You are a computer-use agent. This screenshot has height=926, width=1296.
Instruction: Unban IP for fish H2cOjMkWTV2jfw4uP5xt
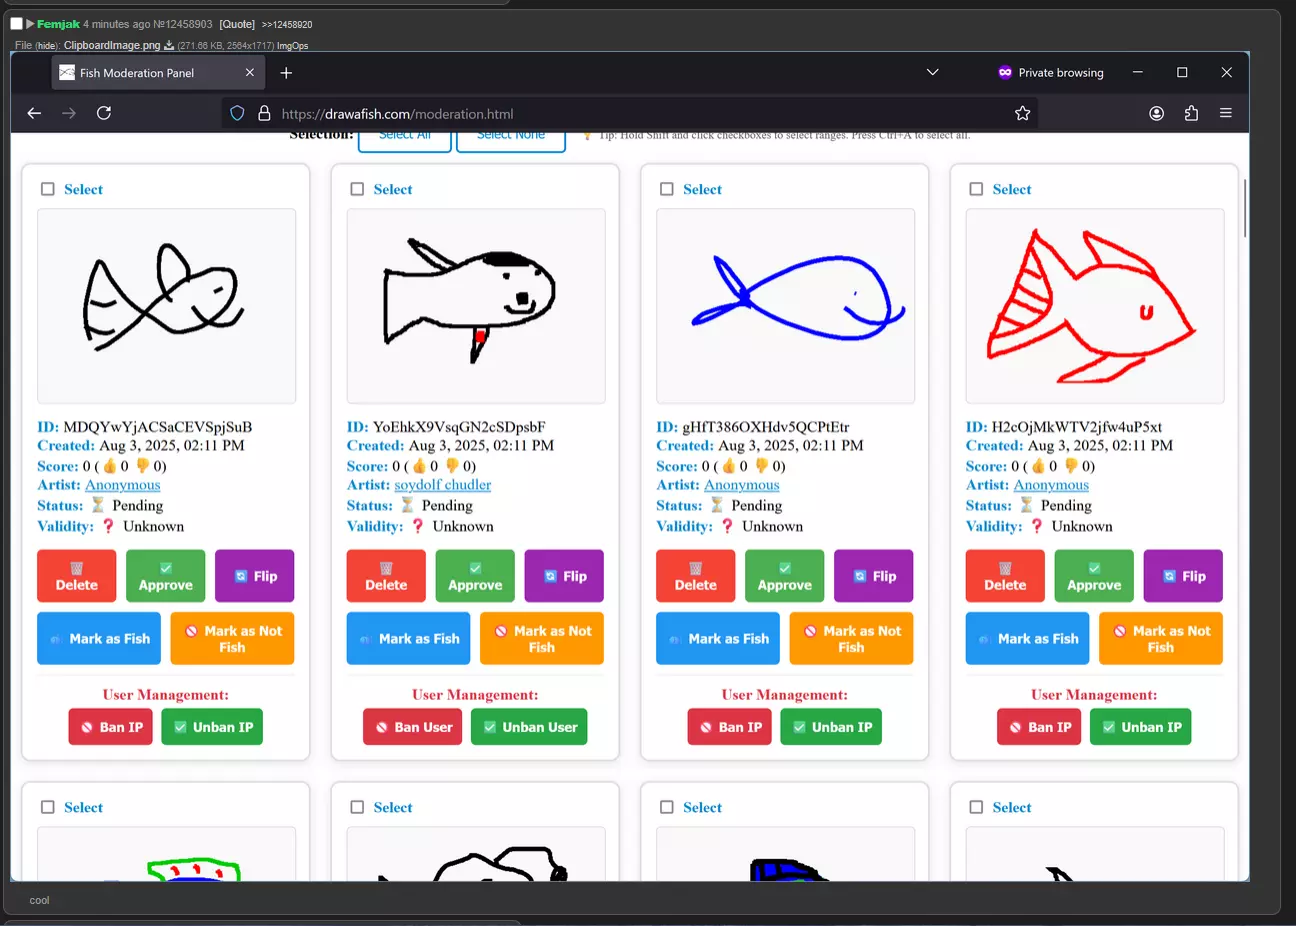click(1141, 727)
